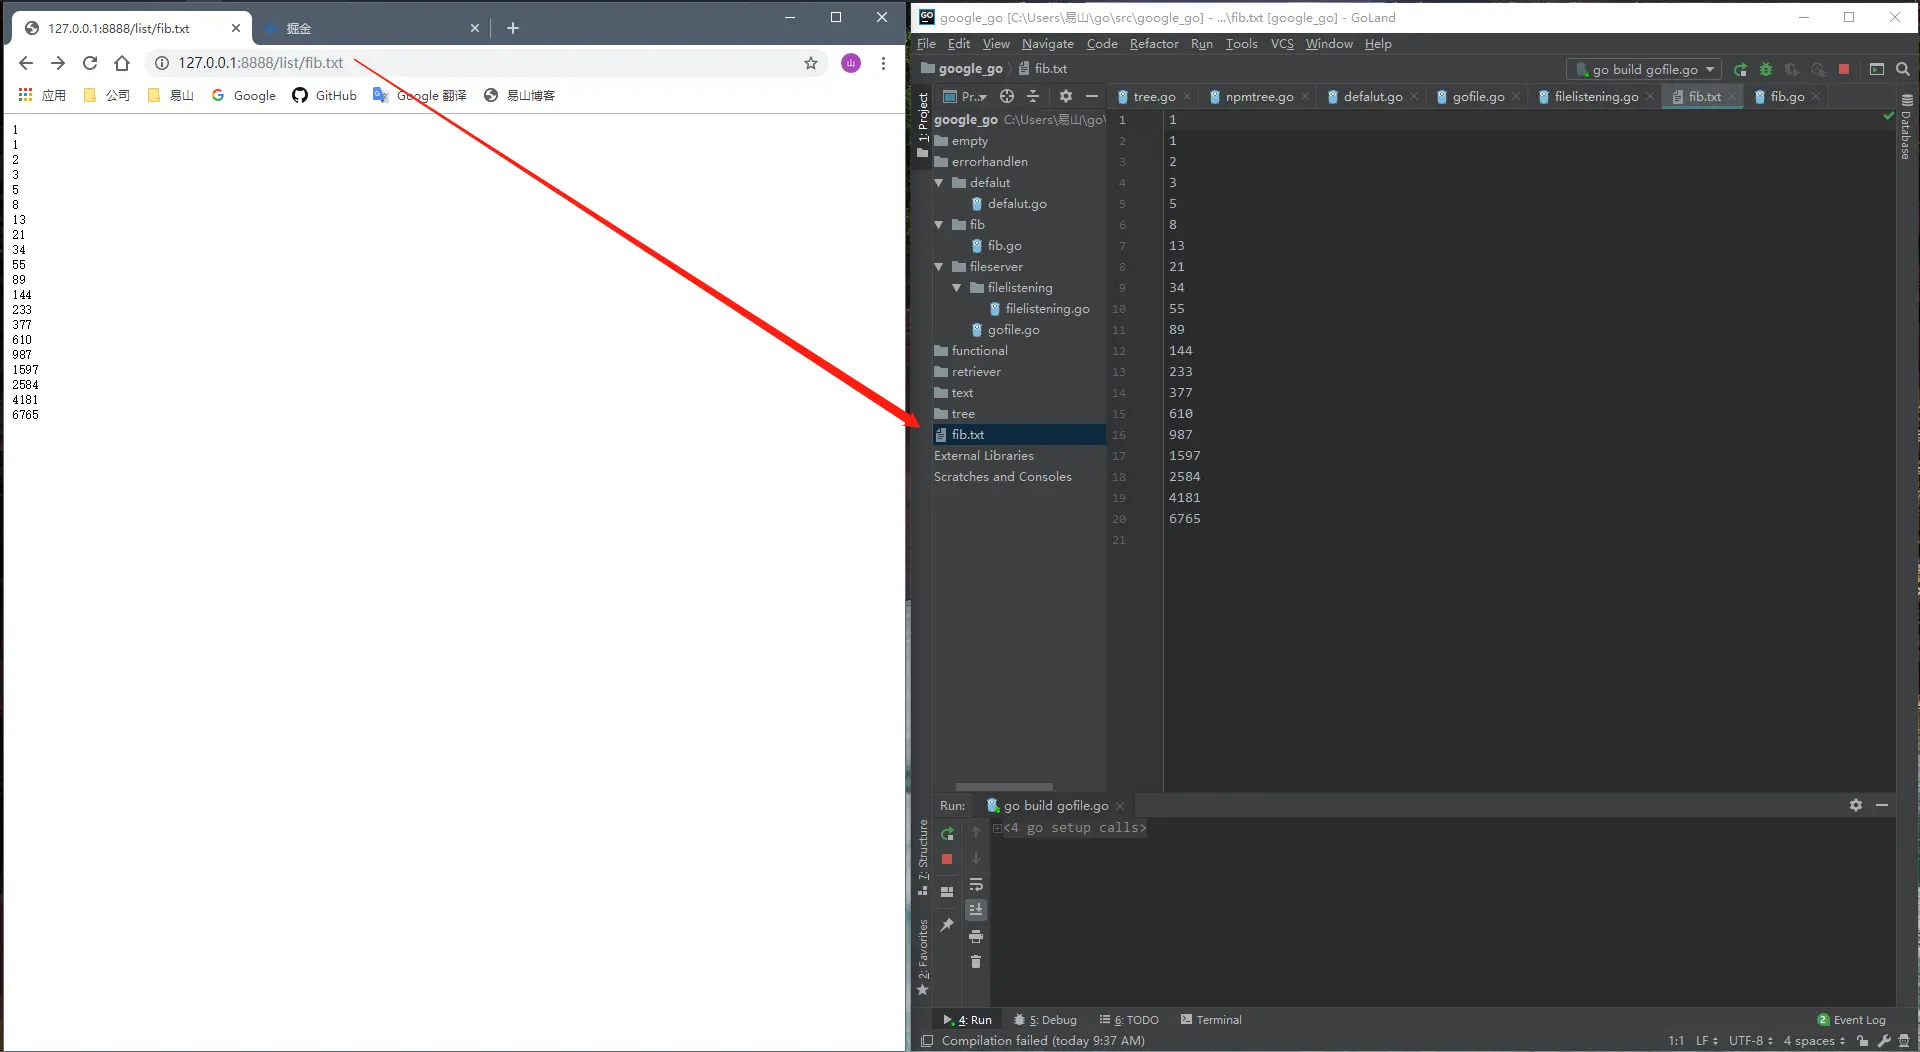Toggle soft-wrap in the Run console
This screenshot has height=1052, width=1920.
click(x=976, y=885)
